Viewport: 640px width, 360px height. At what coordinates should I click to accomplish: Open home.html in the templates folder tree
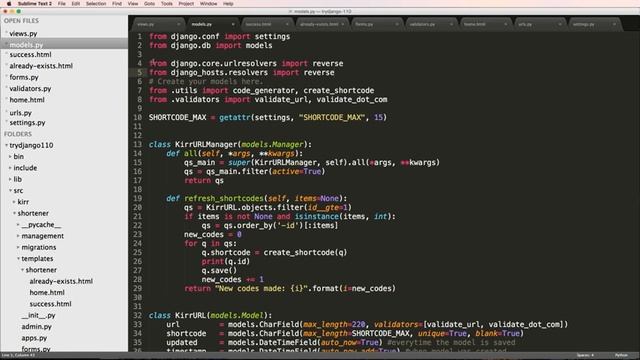point(47,292)
